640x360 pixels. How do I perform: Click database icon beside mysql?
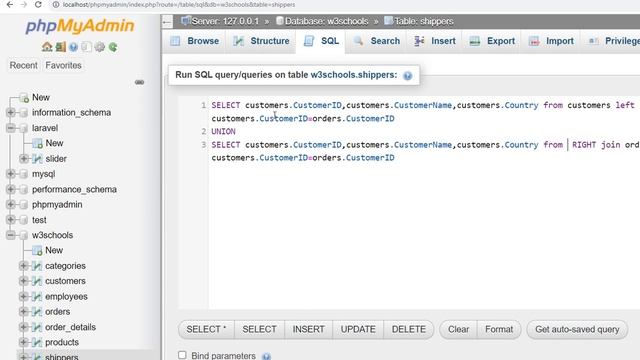[24, 174]
